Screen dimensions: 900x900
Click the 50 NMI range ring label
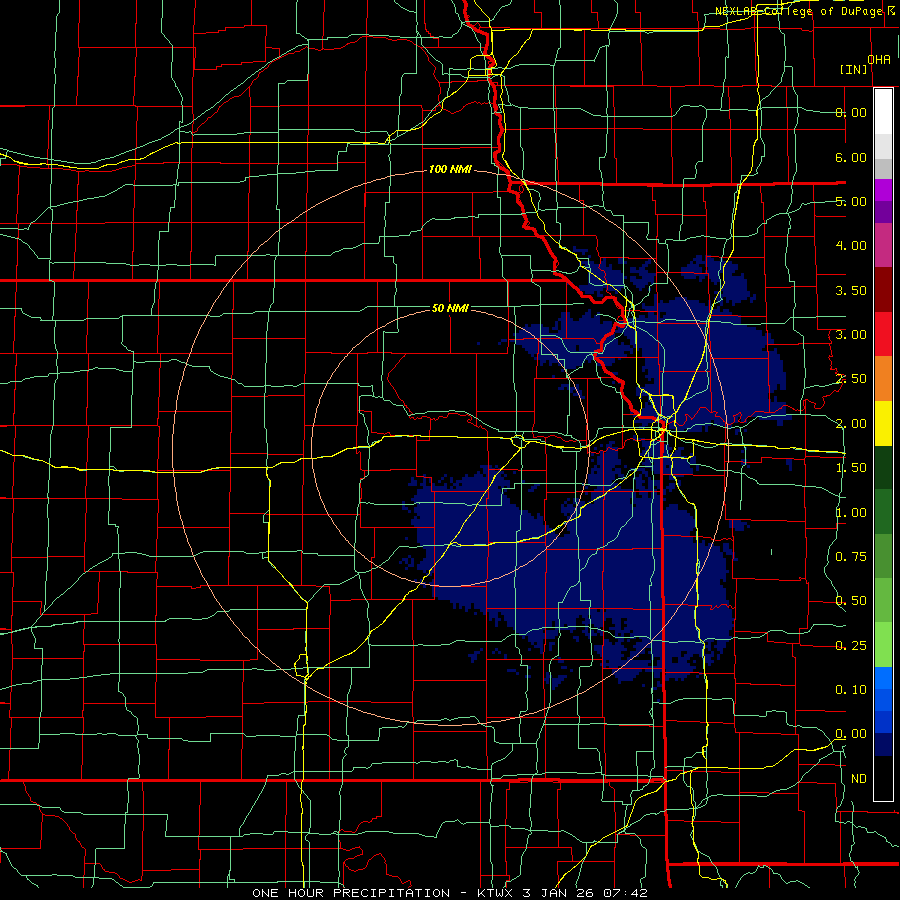[450, 308]
